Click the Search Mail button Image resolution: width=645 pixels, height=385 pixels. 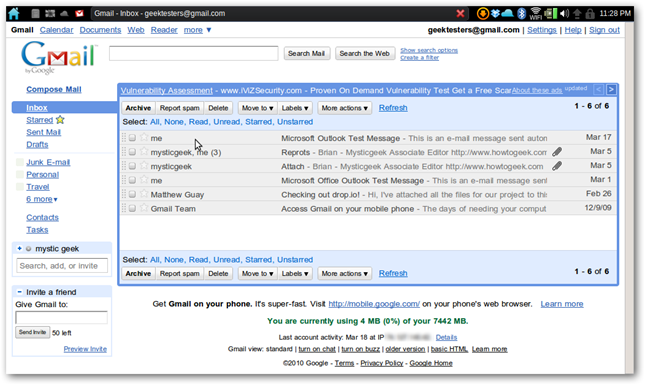point(306,53)
